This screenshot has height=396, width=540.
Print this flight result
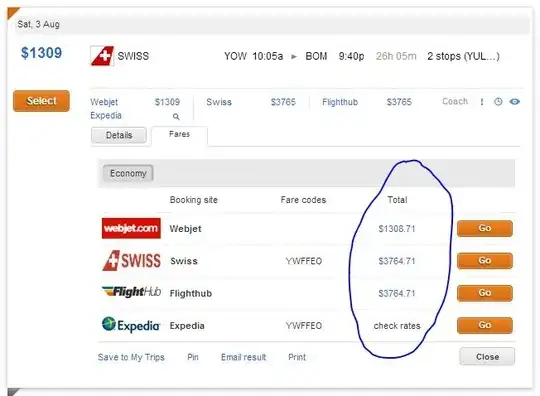(x=297, y=357)
